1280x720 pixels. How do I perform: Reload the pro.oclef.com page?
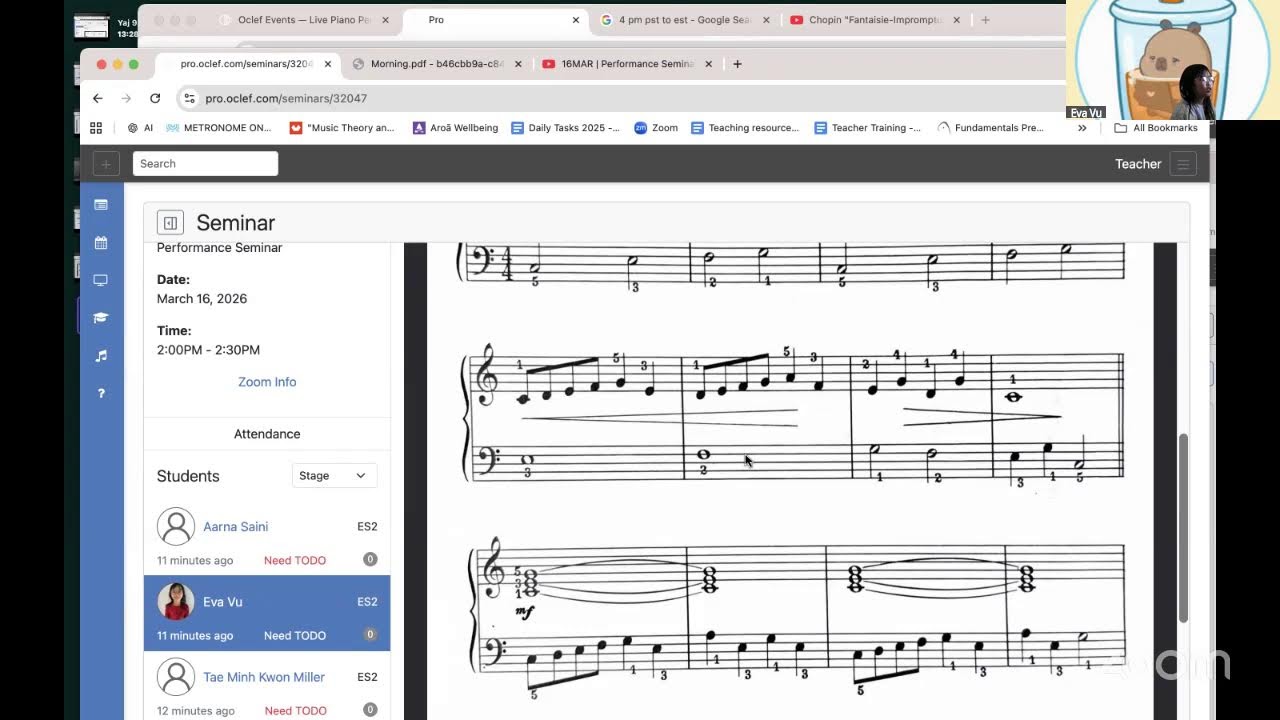[155, 98]
